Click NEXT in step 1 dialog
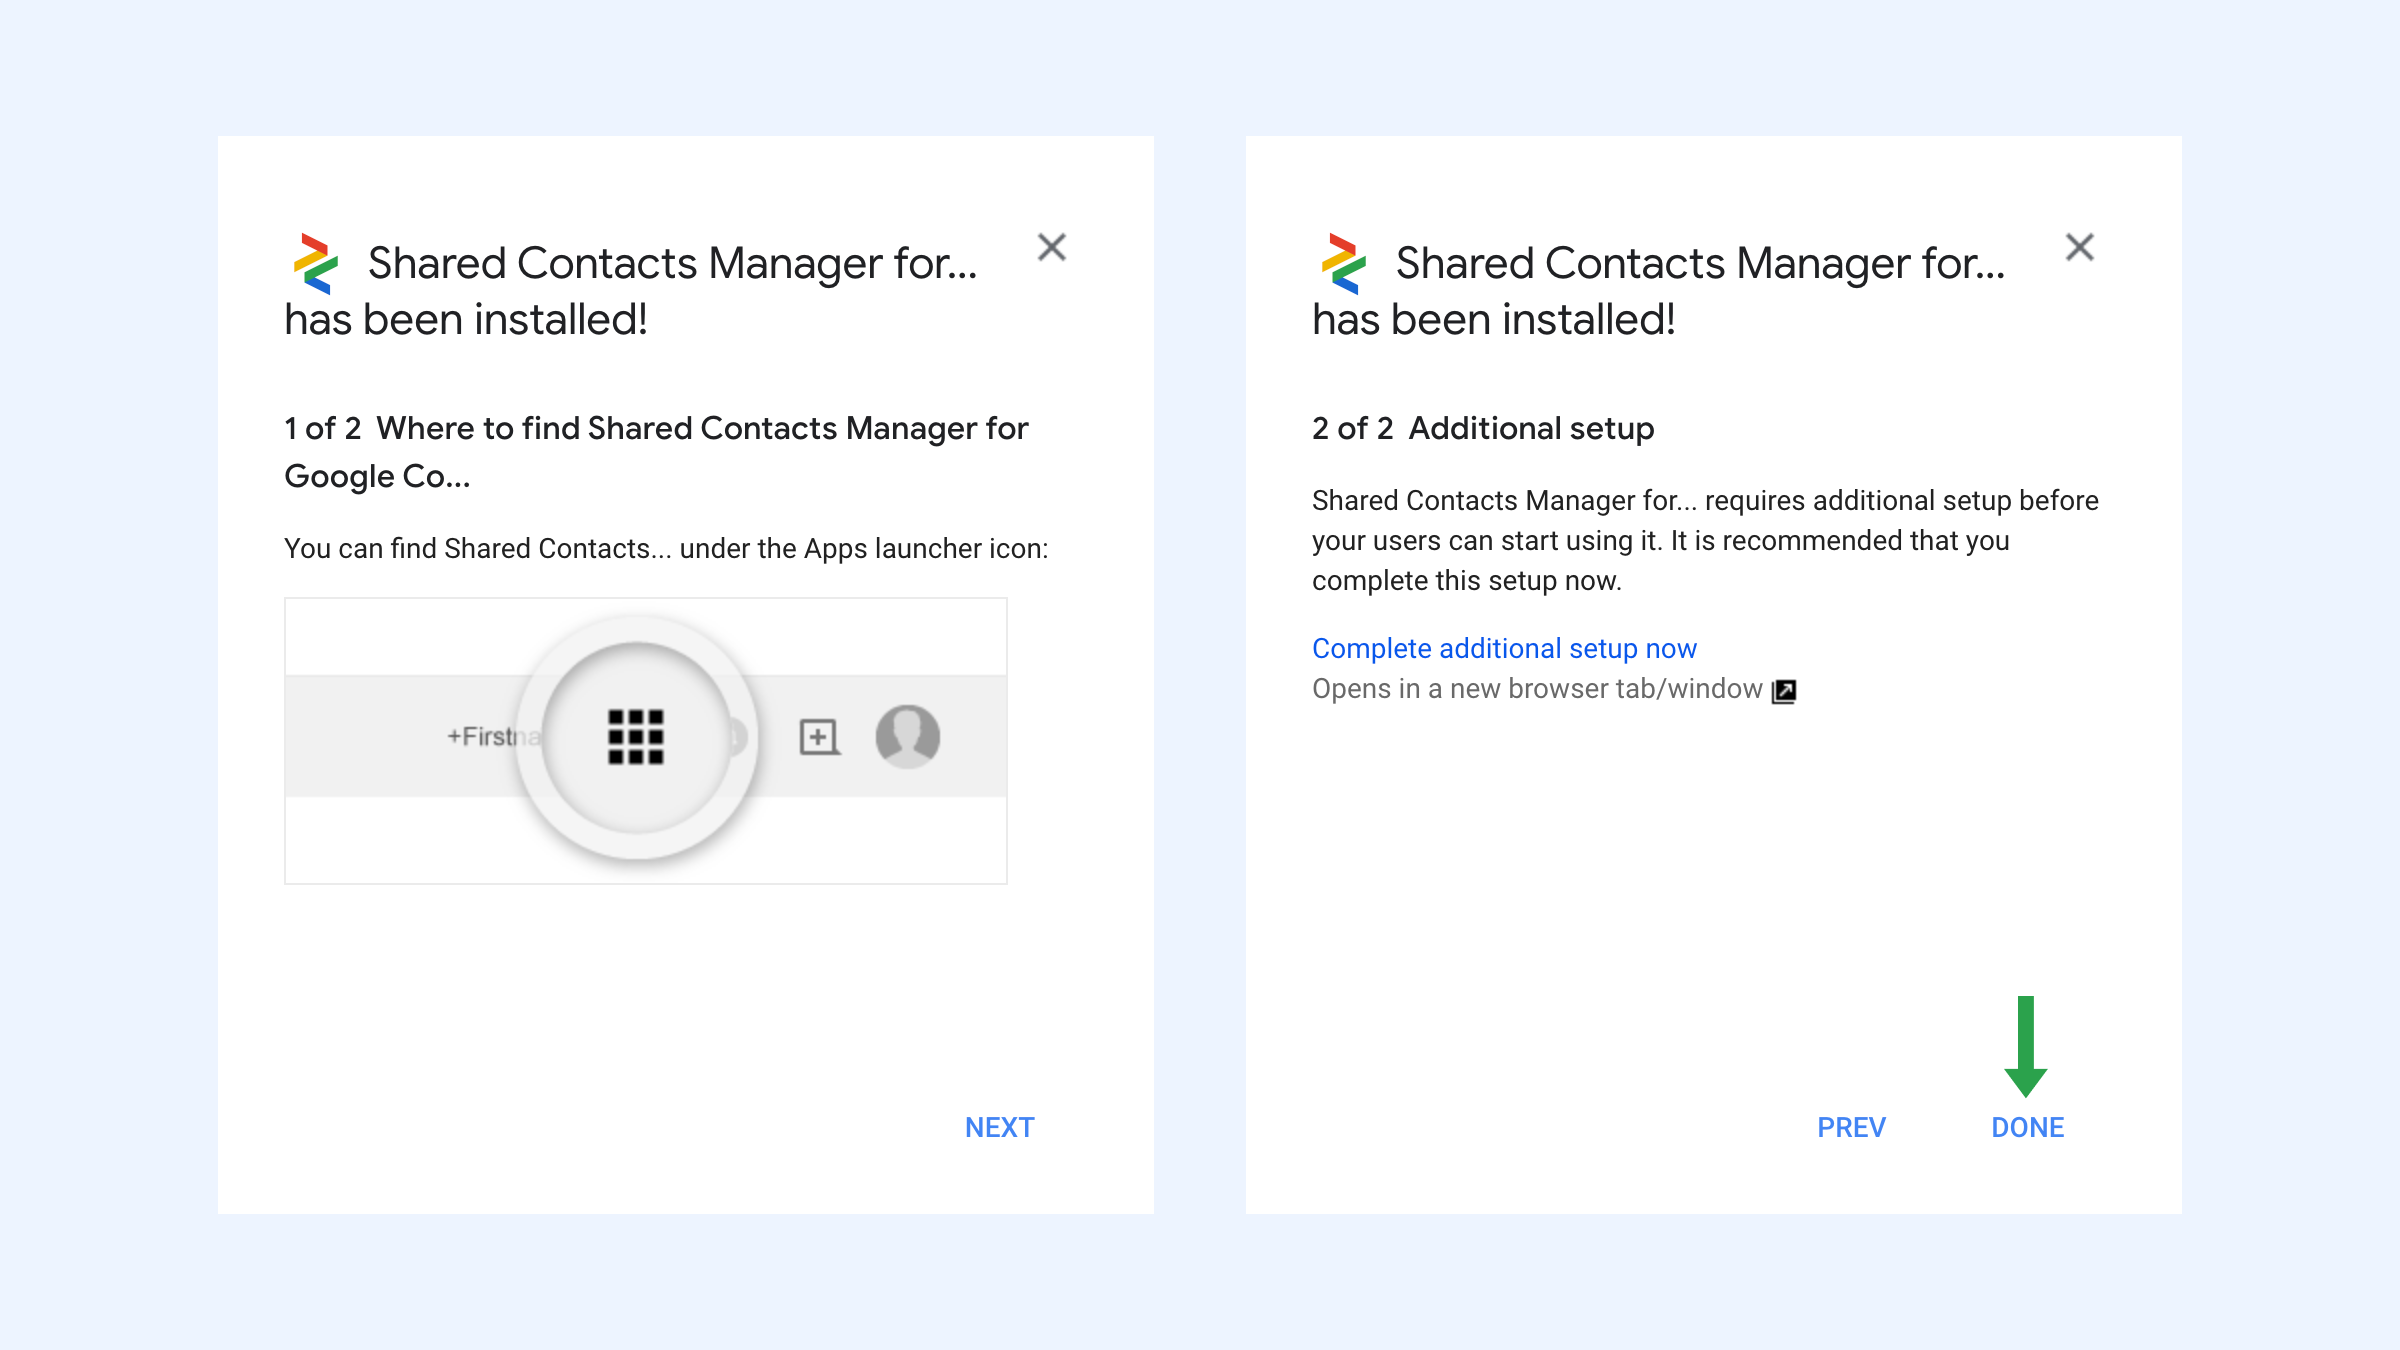2400x1350 pixels. (999, 1127)
